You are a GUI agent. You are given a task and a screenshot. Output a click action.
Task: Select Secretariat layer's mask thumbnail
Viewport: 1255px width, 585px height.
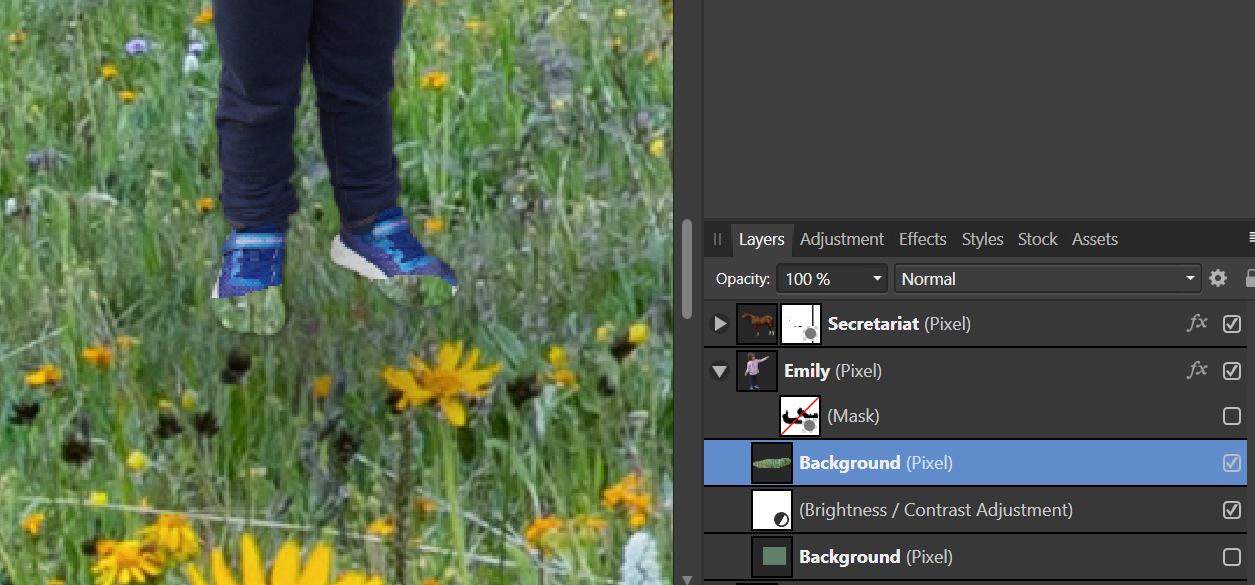(801, 324)
